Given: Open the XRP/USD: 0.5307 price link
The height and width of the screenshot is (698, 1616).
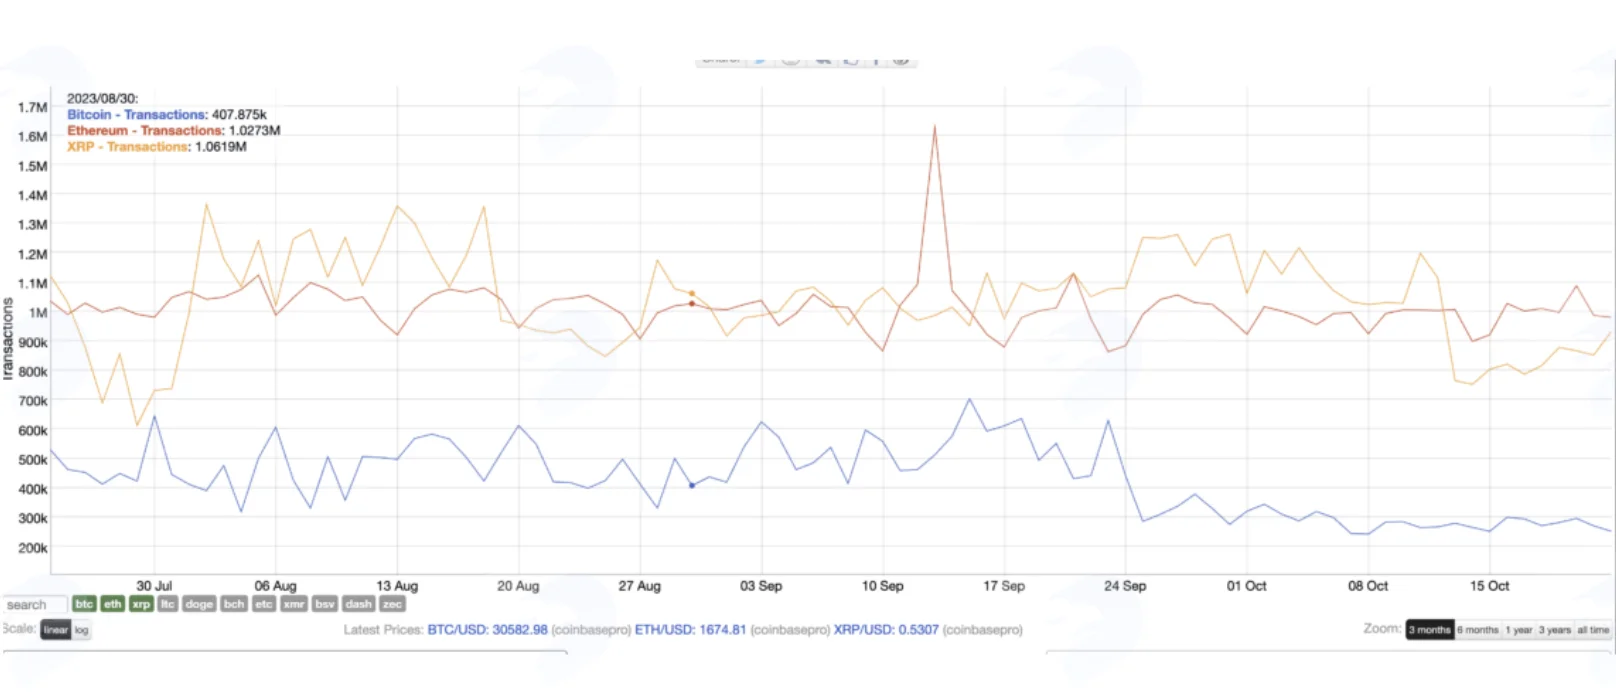Looking at the screenshot, I should [x=886, y=630].
